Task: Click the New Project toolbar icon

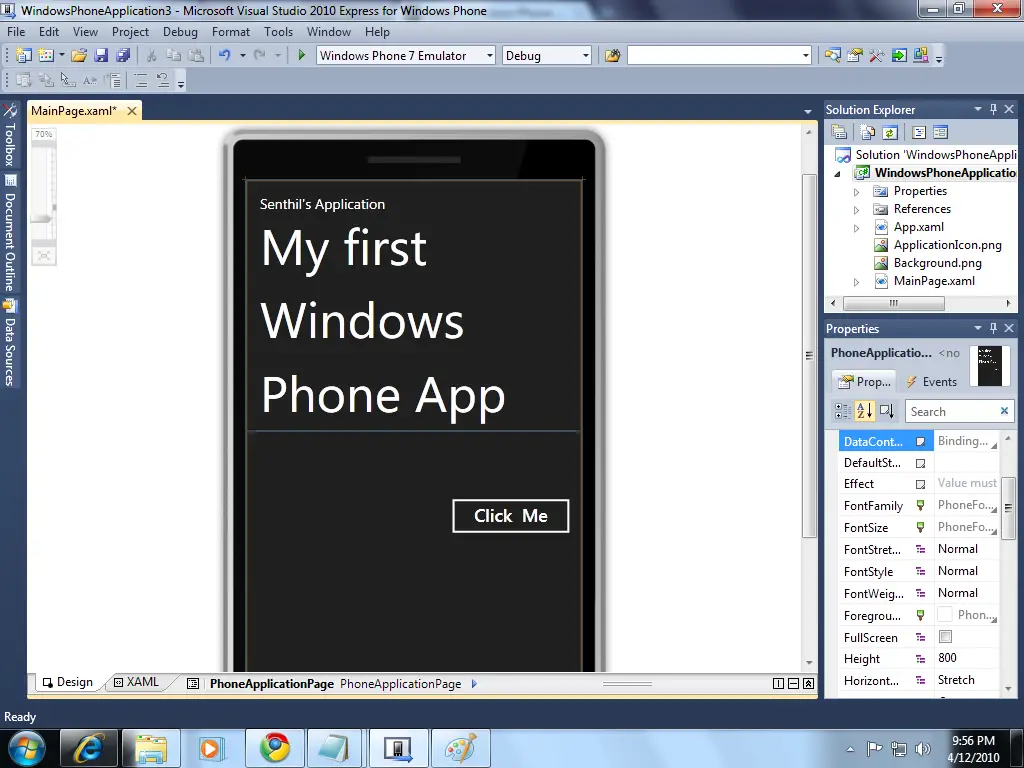Action: coord(24,56)
